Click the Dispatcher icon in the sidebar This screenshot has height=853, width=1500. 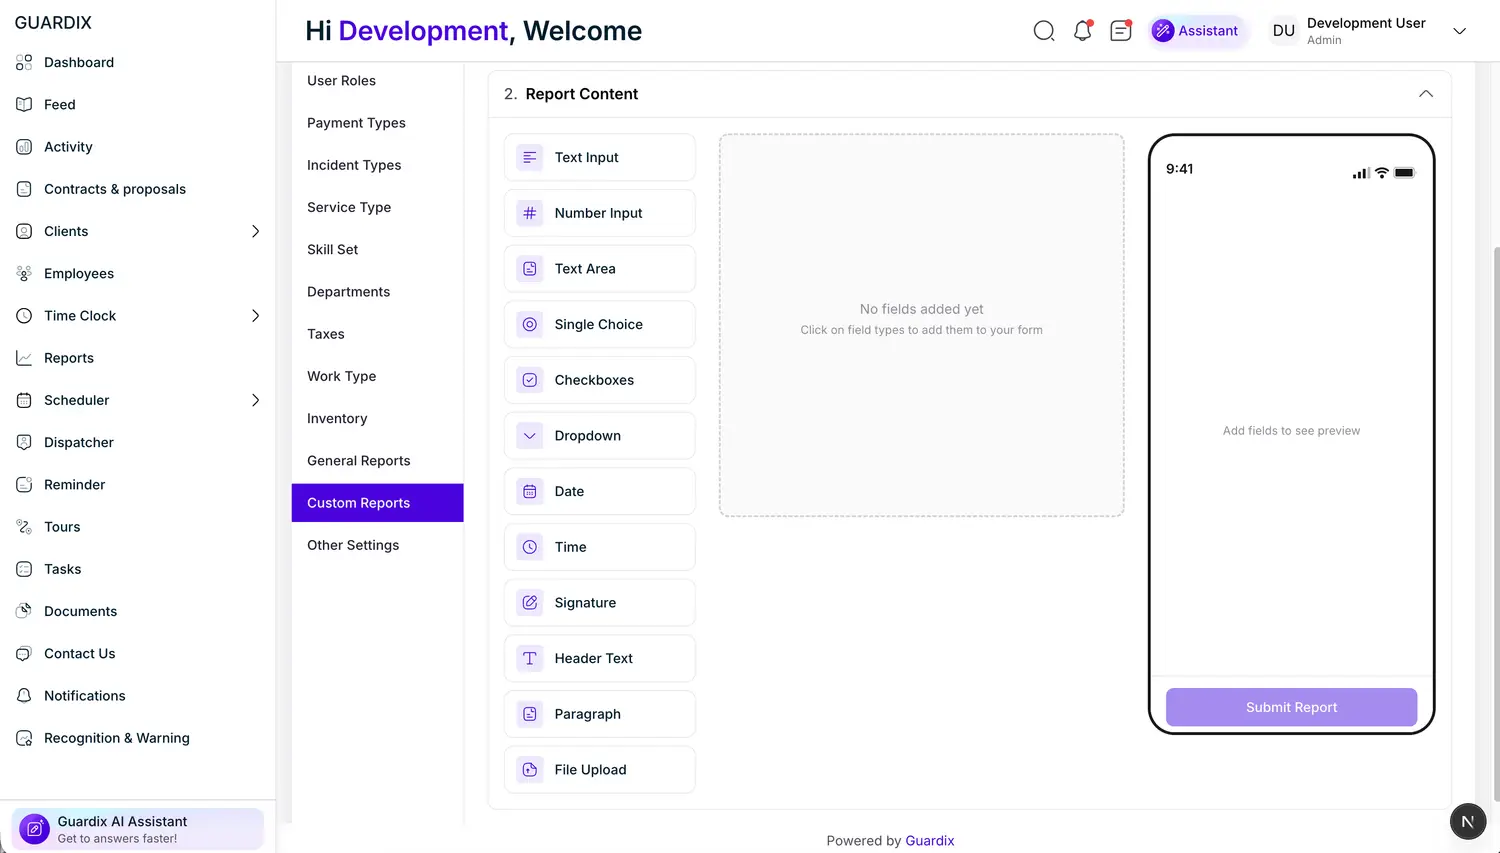click(24, 442)
